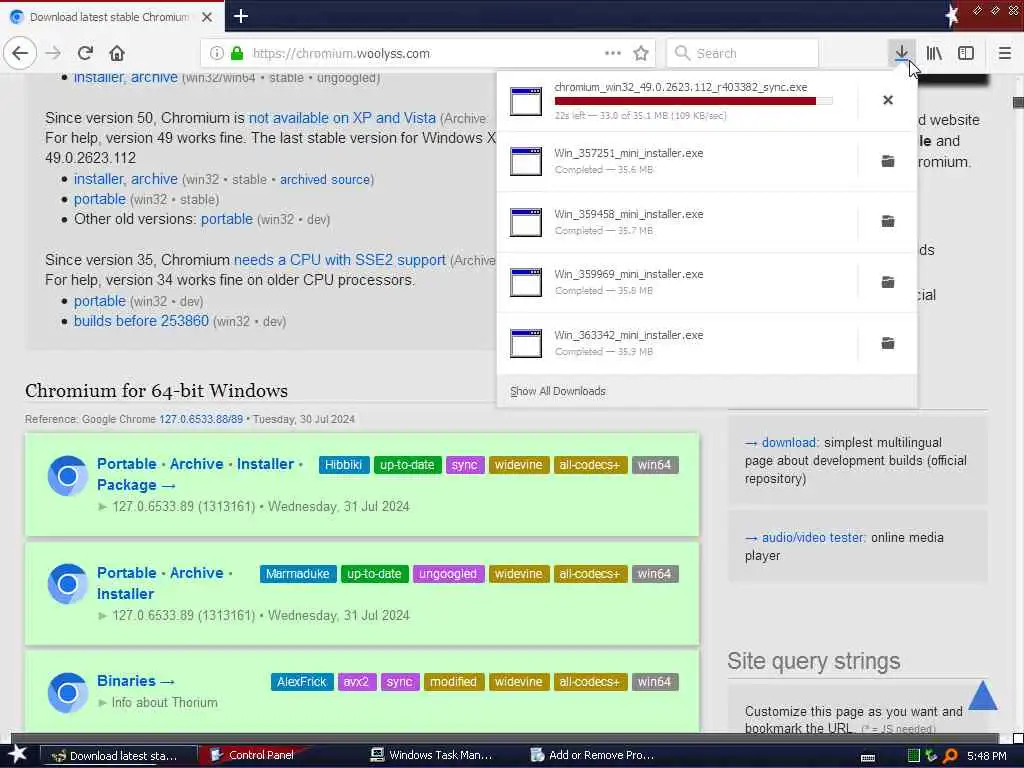
Task: Reload the current page
Action: [85, 54]
